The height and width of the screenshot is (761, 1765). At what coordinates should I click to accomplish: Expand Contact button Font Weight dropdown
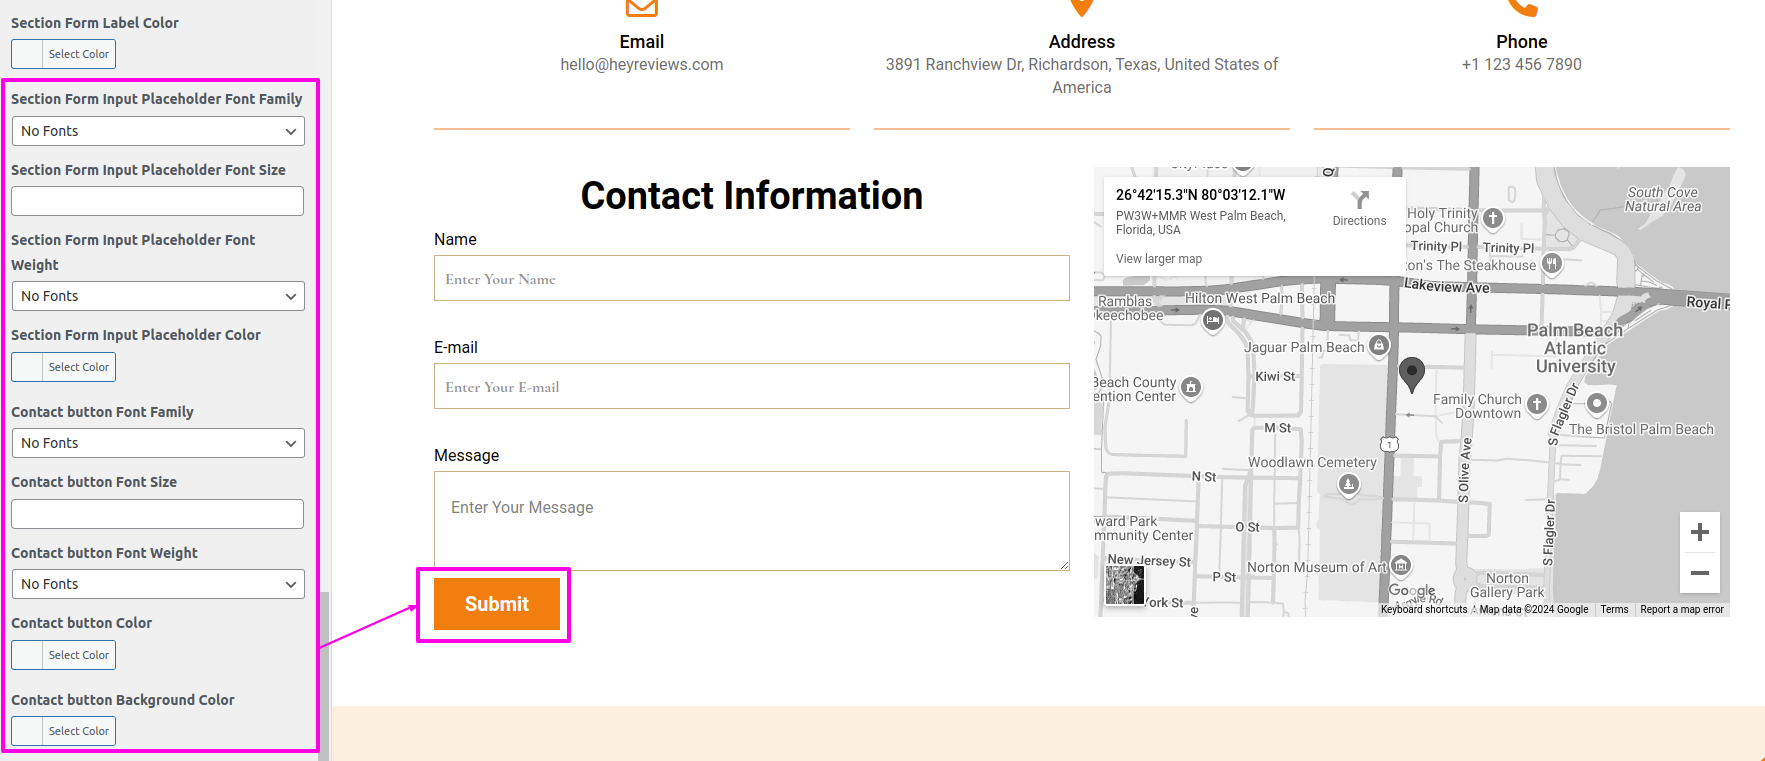[x=158, y=584]
